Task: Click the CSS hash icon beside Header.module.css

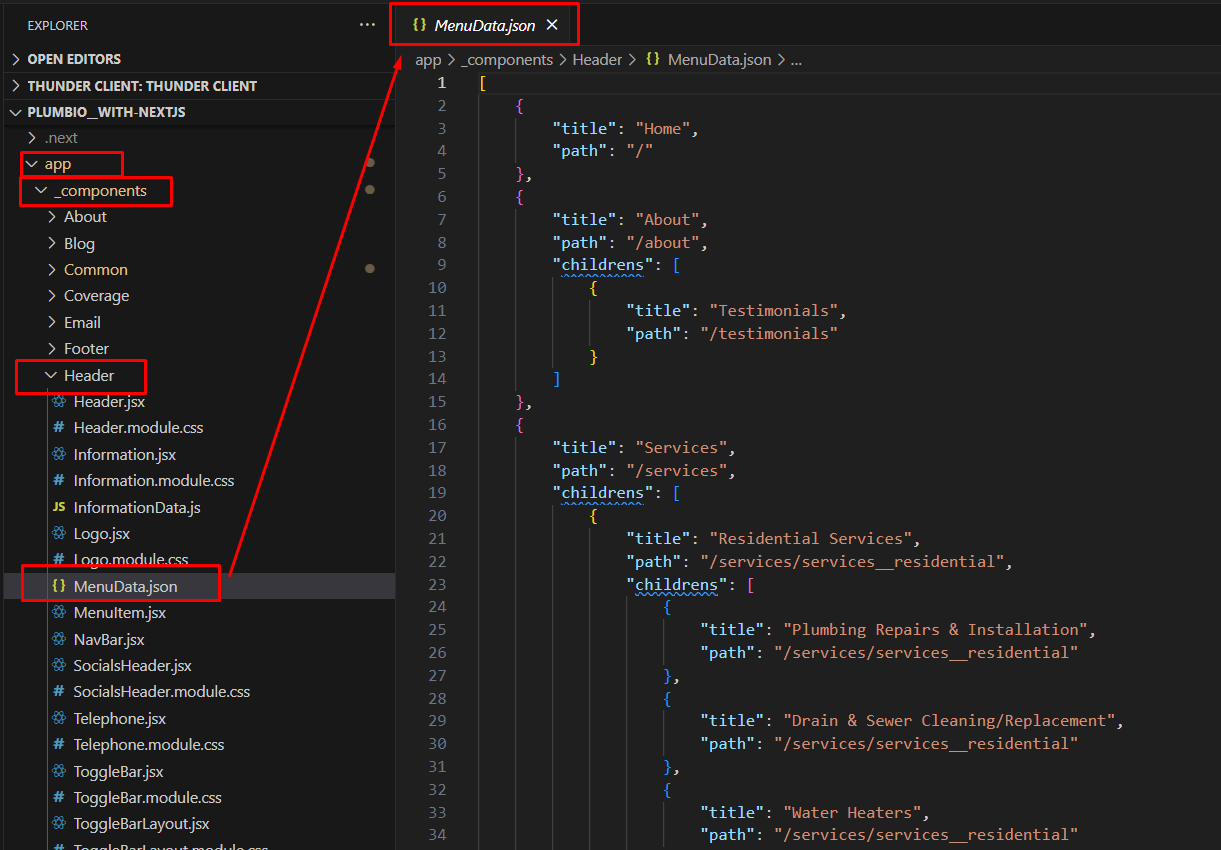Action: [x=59, y=427]
